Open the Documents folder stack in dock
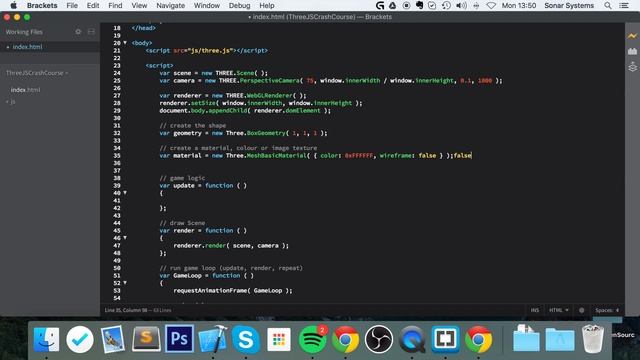640x360 pixels. [526, 338]
